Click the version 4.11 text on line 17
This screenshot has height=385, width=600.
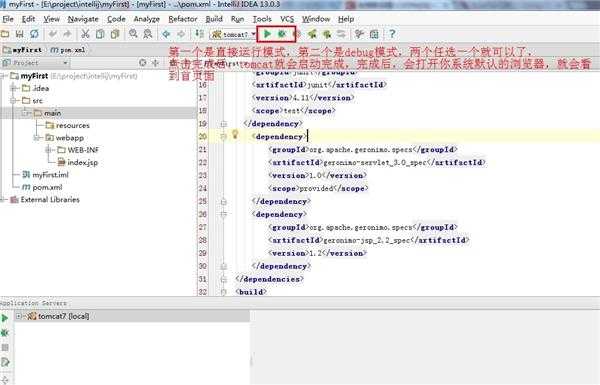(x=302, y=98)
